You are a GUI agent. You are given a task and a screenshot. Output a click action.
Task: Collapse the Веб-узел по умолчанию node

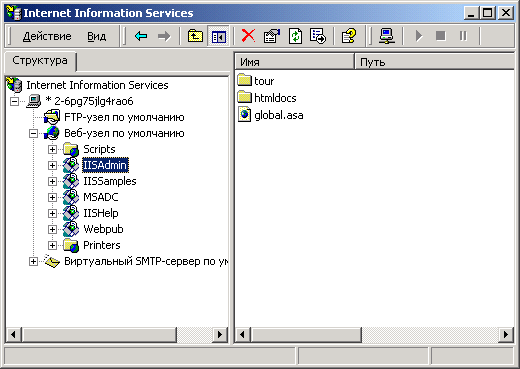click(33, 133)
